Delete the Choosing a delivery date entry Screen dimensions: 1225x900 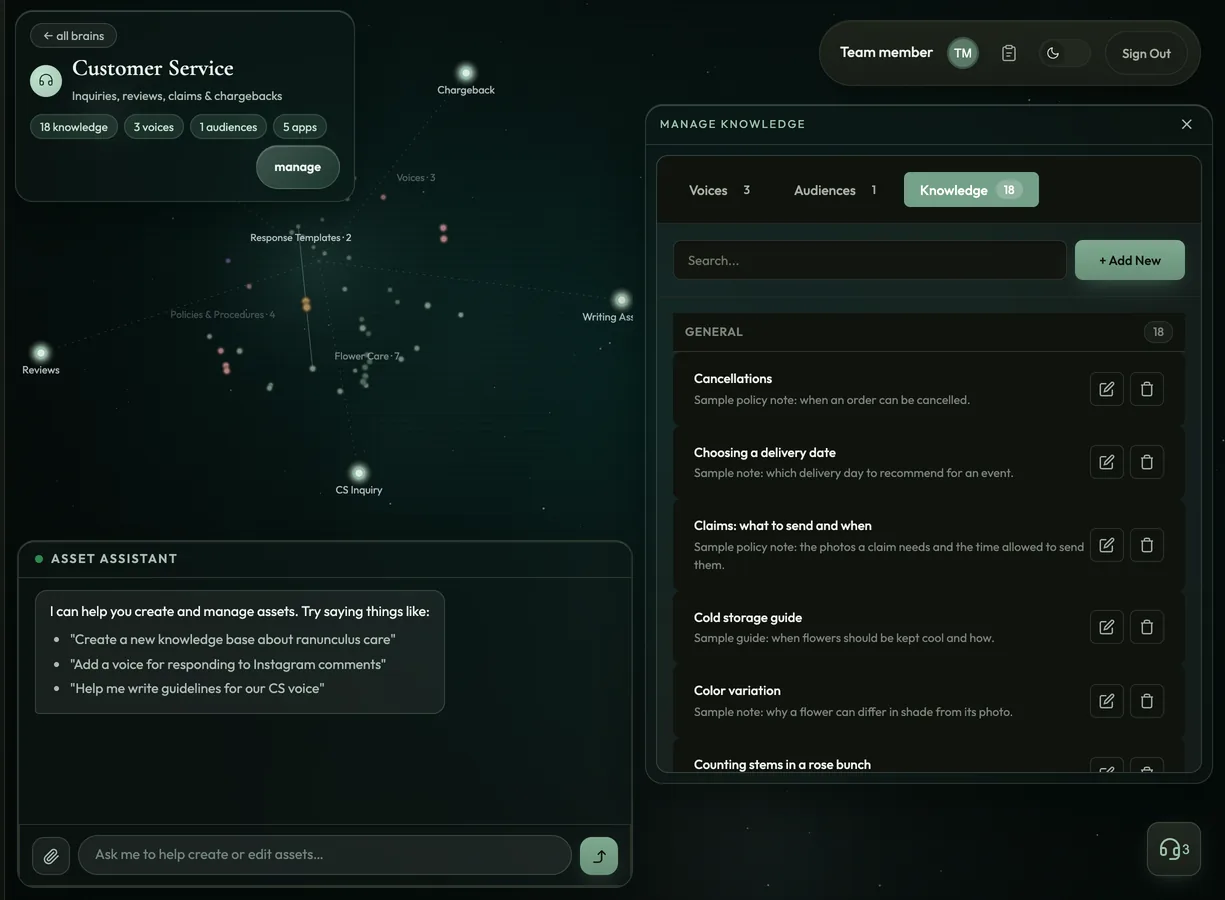(1147, 462)
